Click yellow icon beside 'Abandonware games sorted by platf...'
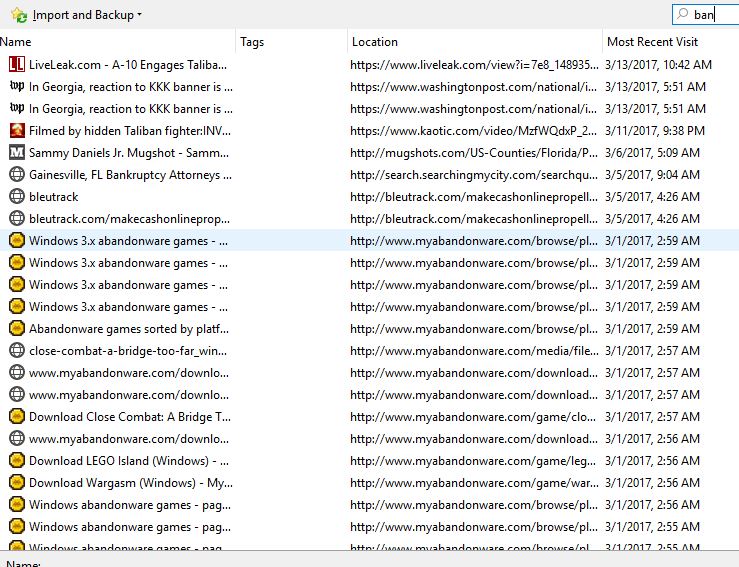Screen dimensions: 739x567 click(16, 329)
